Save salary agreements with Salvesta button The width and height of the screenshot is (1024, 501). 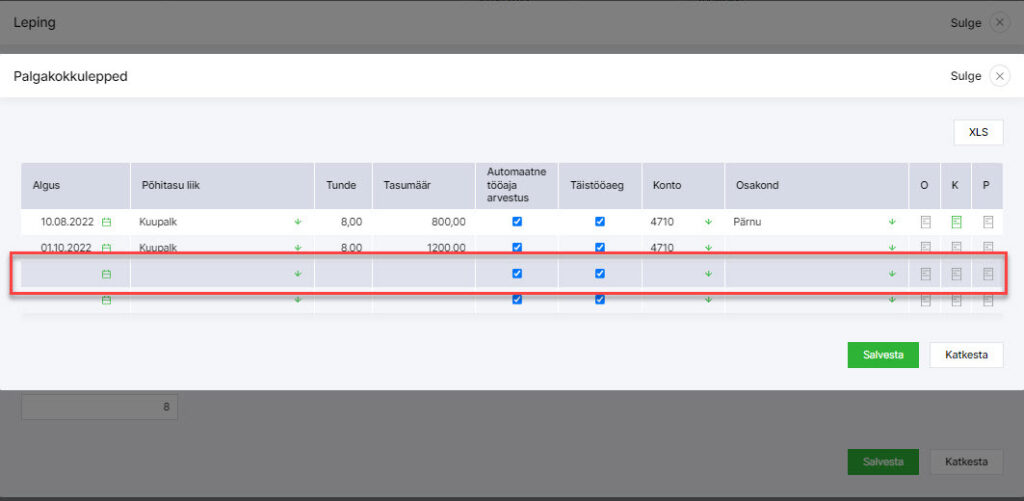click(882, 354)
